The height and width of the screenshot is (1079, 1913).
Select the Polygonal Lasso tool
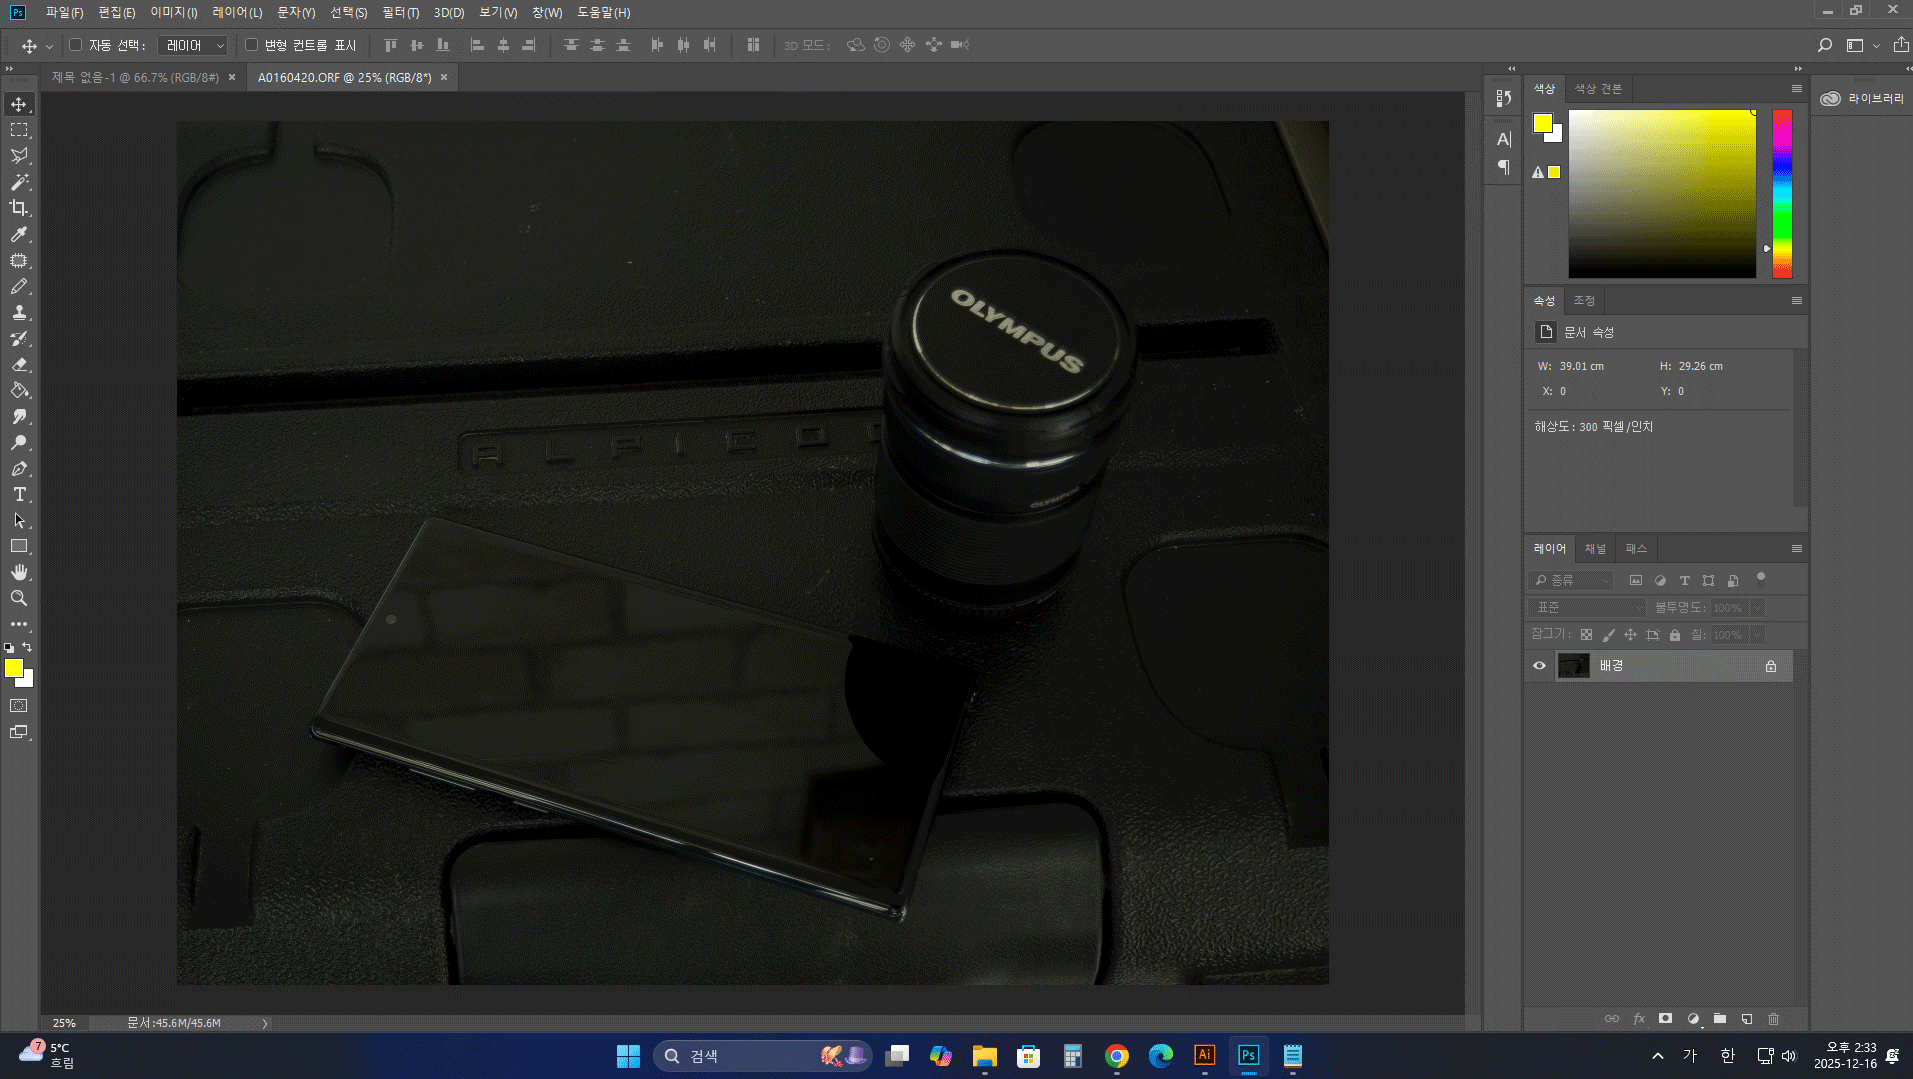(19, 156)
